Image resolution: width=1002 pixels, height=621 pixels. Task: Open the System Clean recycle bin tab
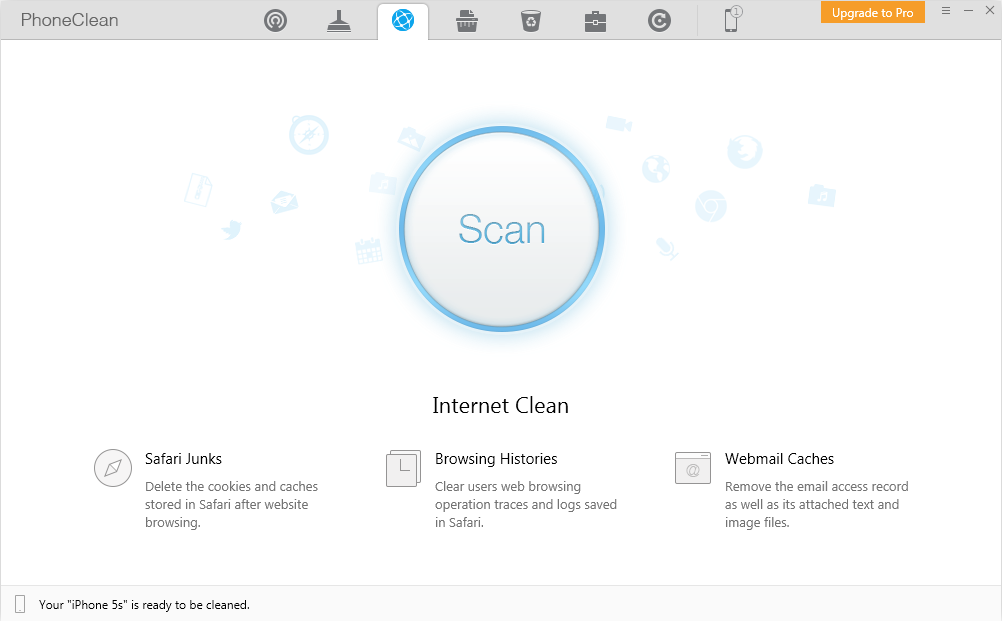click(x=531, y=20)
